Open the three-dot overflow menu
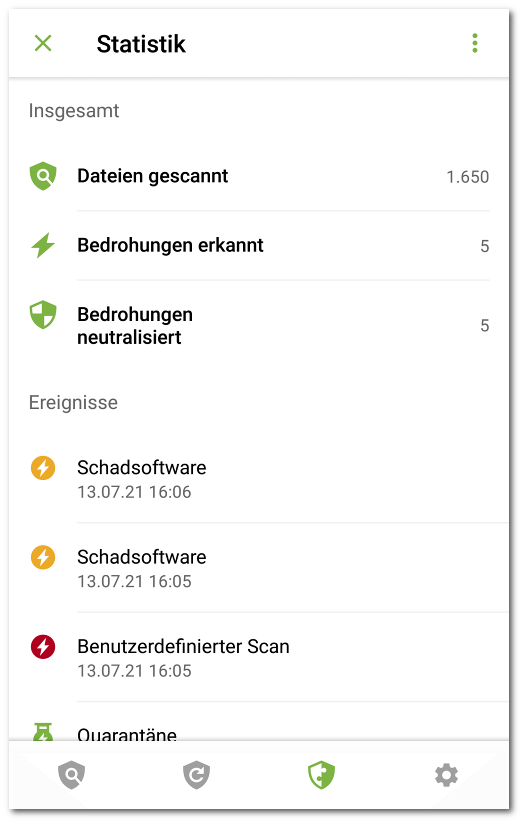 (x=475, y=43)
